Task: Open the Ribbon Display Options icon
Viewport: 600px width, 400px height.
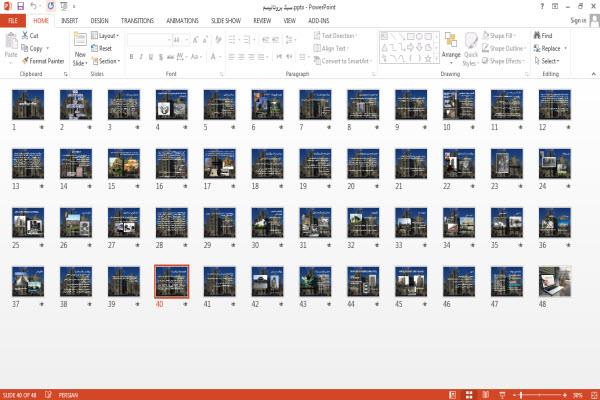Action: [555, 7]
